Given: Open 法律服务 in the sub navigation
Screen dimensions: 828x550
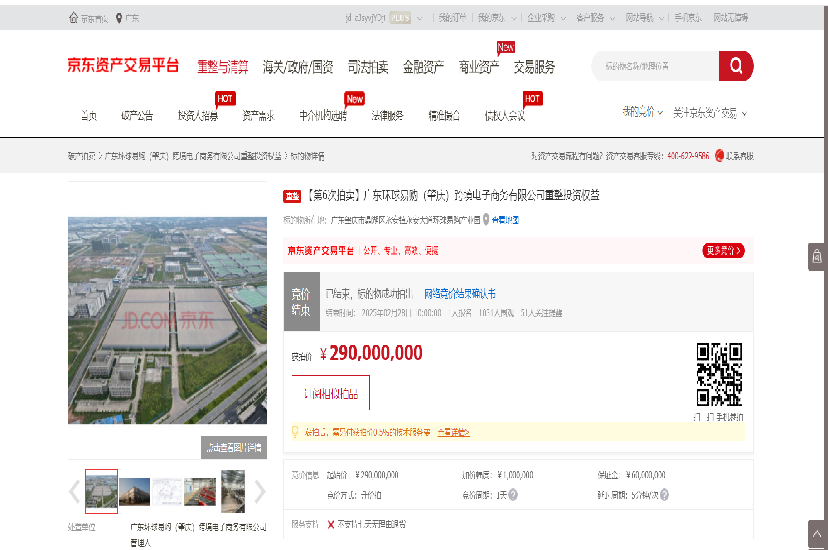Looking at the screenshot, I should (388, 116).
